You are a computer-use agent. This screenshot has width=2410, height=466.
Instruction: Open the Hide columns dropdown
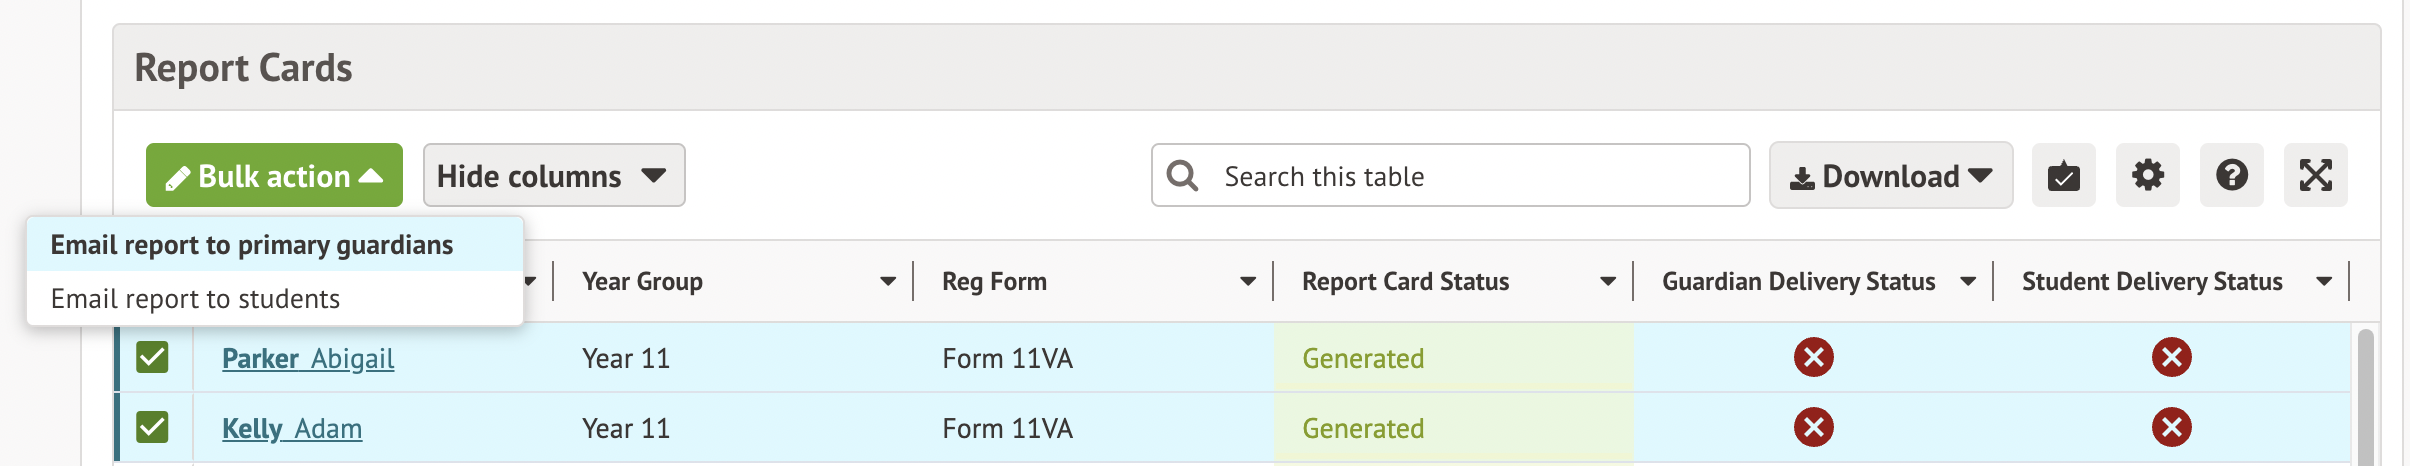[553, 176]
